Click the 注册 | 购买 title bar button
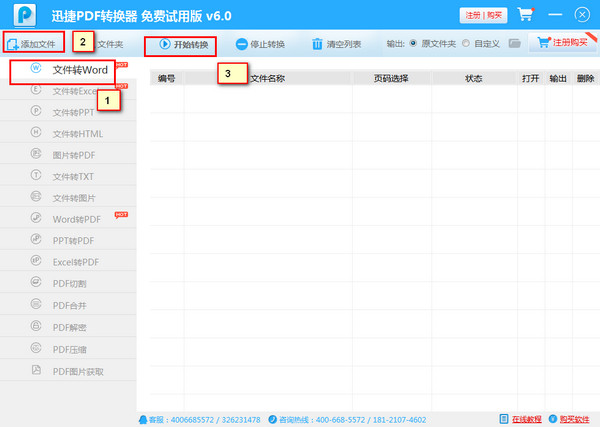The height and width of the screenshot is (427, 600). 483,15
